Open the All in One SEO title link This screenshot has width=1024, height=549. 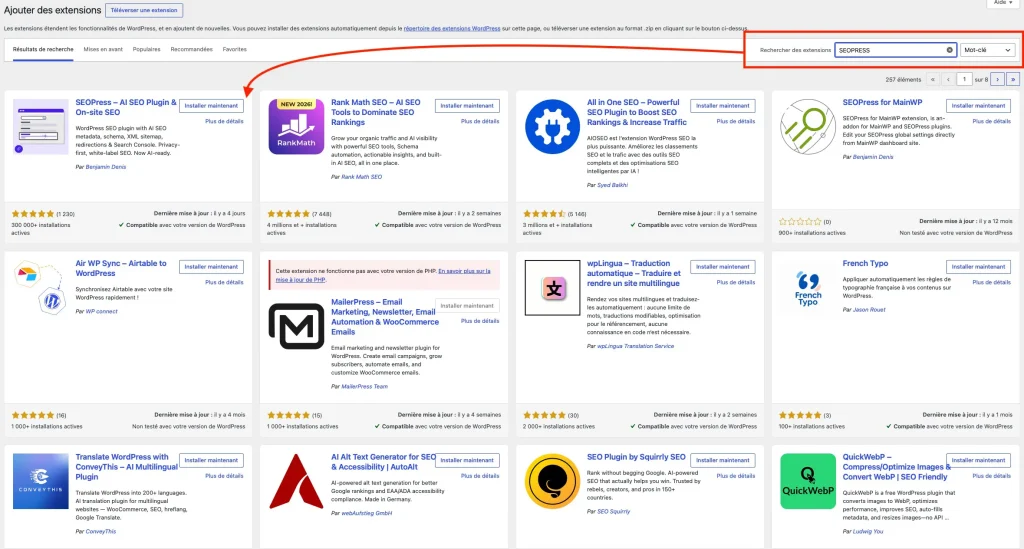click(x=637, y=112)
